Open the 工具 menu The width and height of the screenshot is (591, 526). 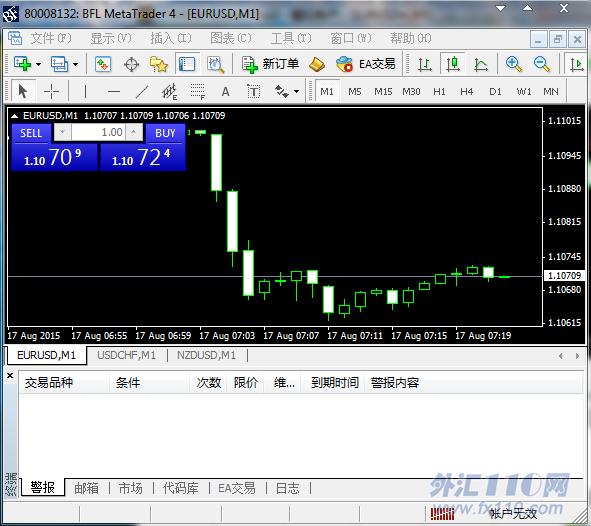pyautogui.click(x=291, y=38)
